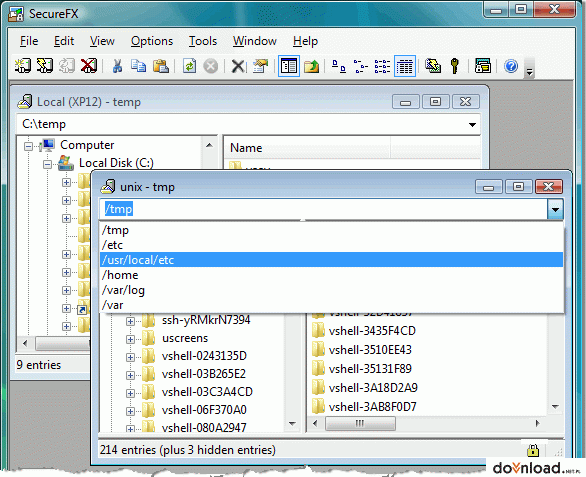Click the Disconnect icon with red X
Image resolution: width=586 pixels, height=477 pixels.
[x=89, y=66]
